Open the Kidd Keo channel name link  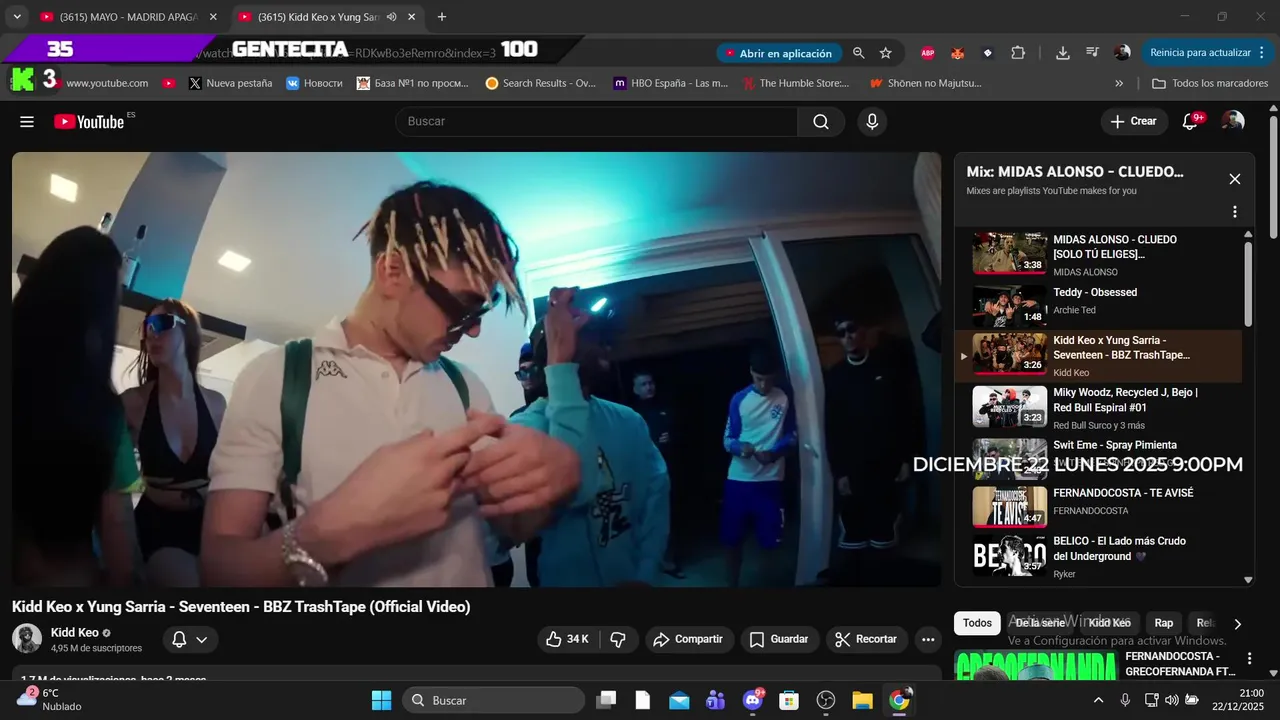tap(75, 632)
